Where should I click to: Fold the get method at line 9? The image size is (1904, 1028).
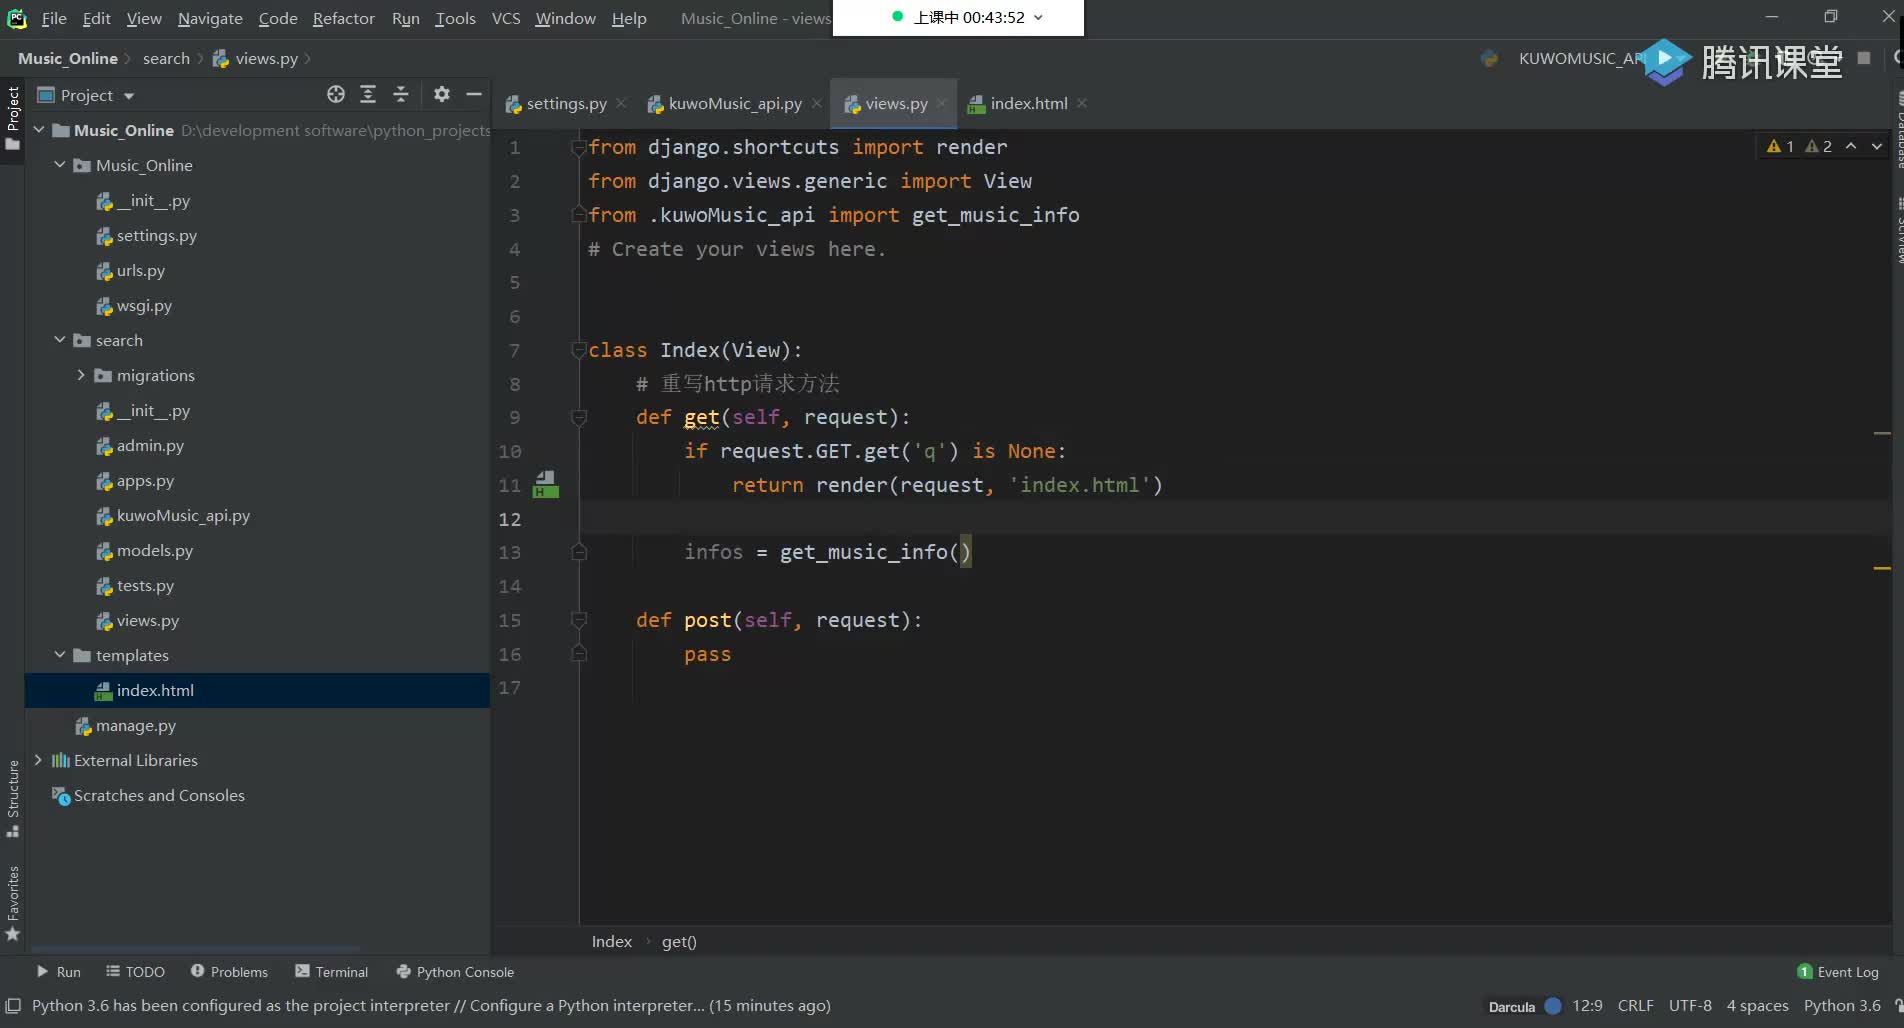578,417
